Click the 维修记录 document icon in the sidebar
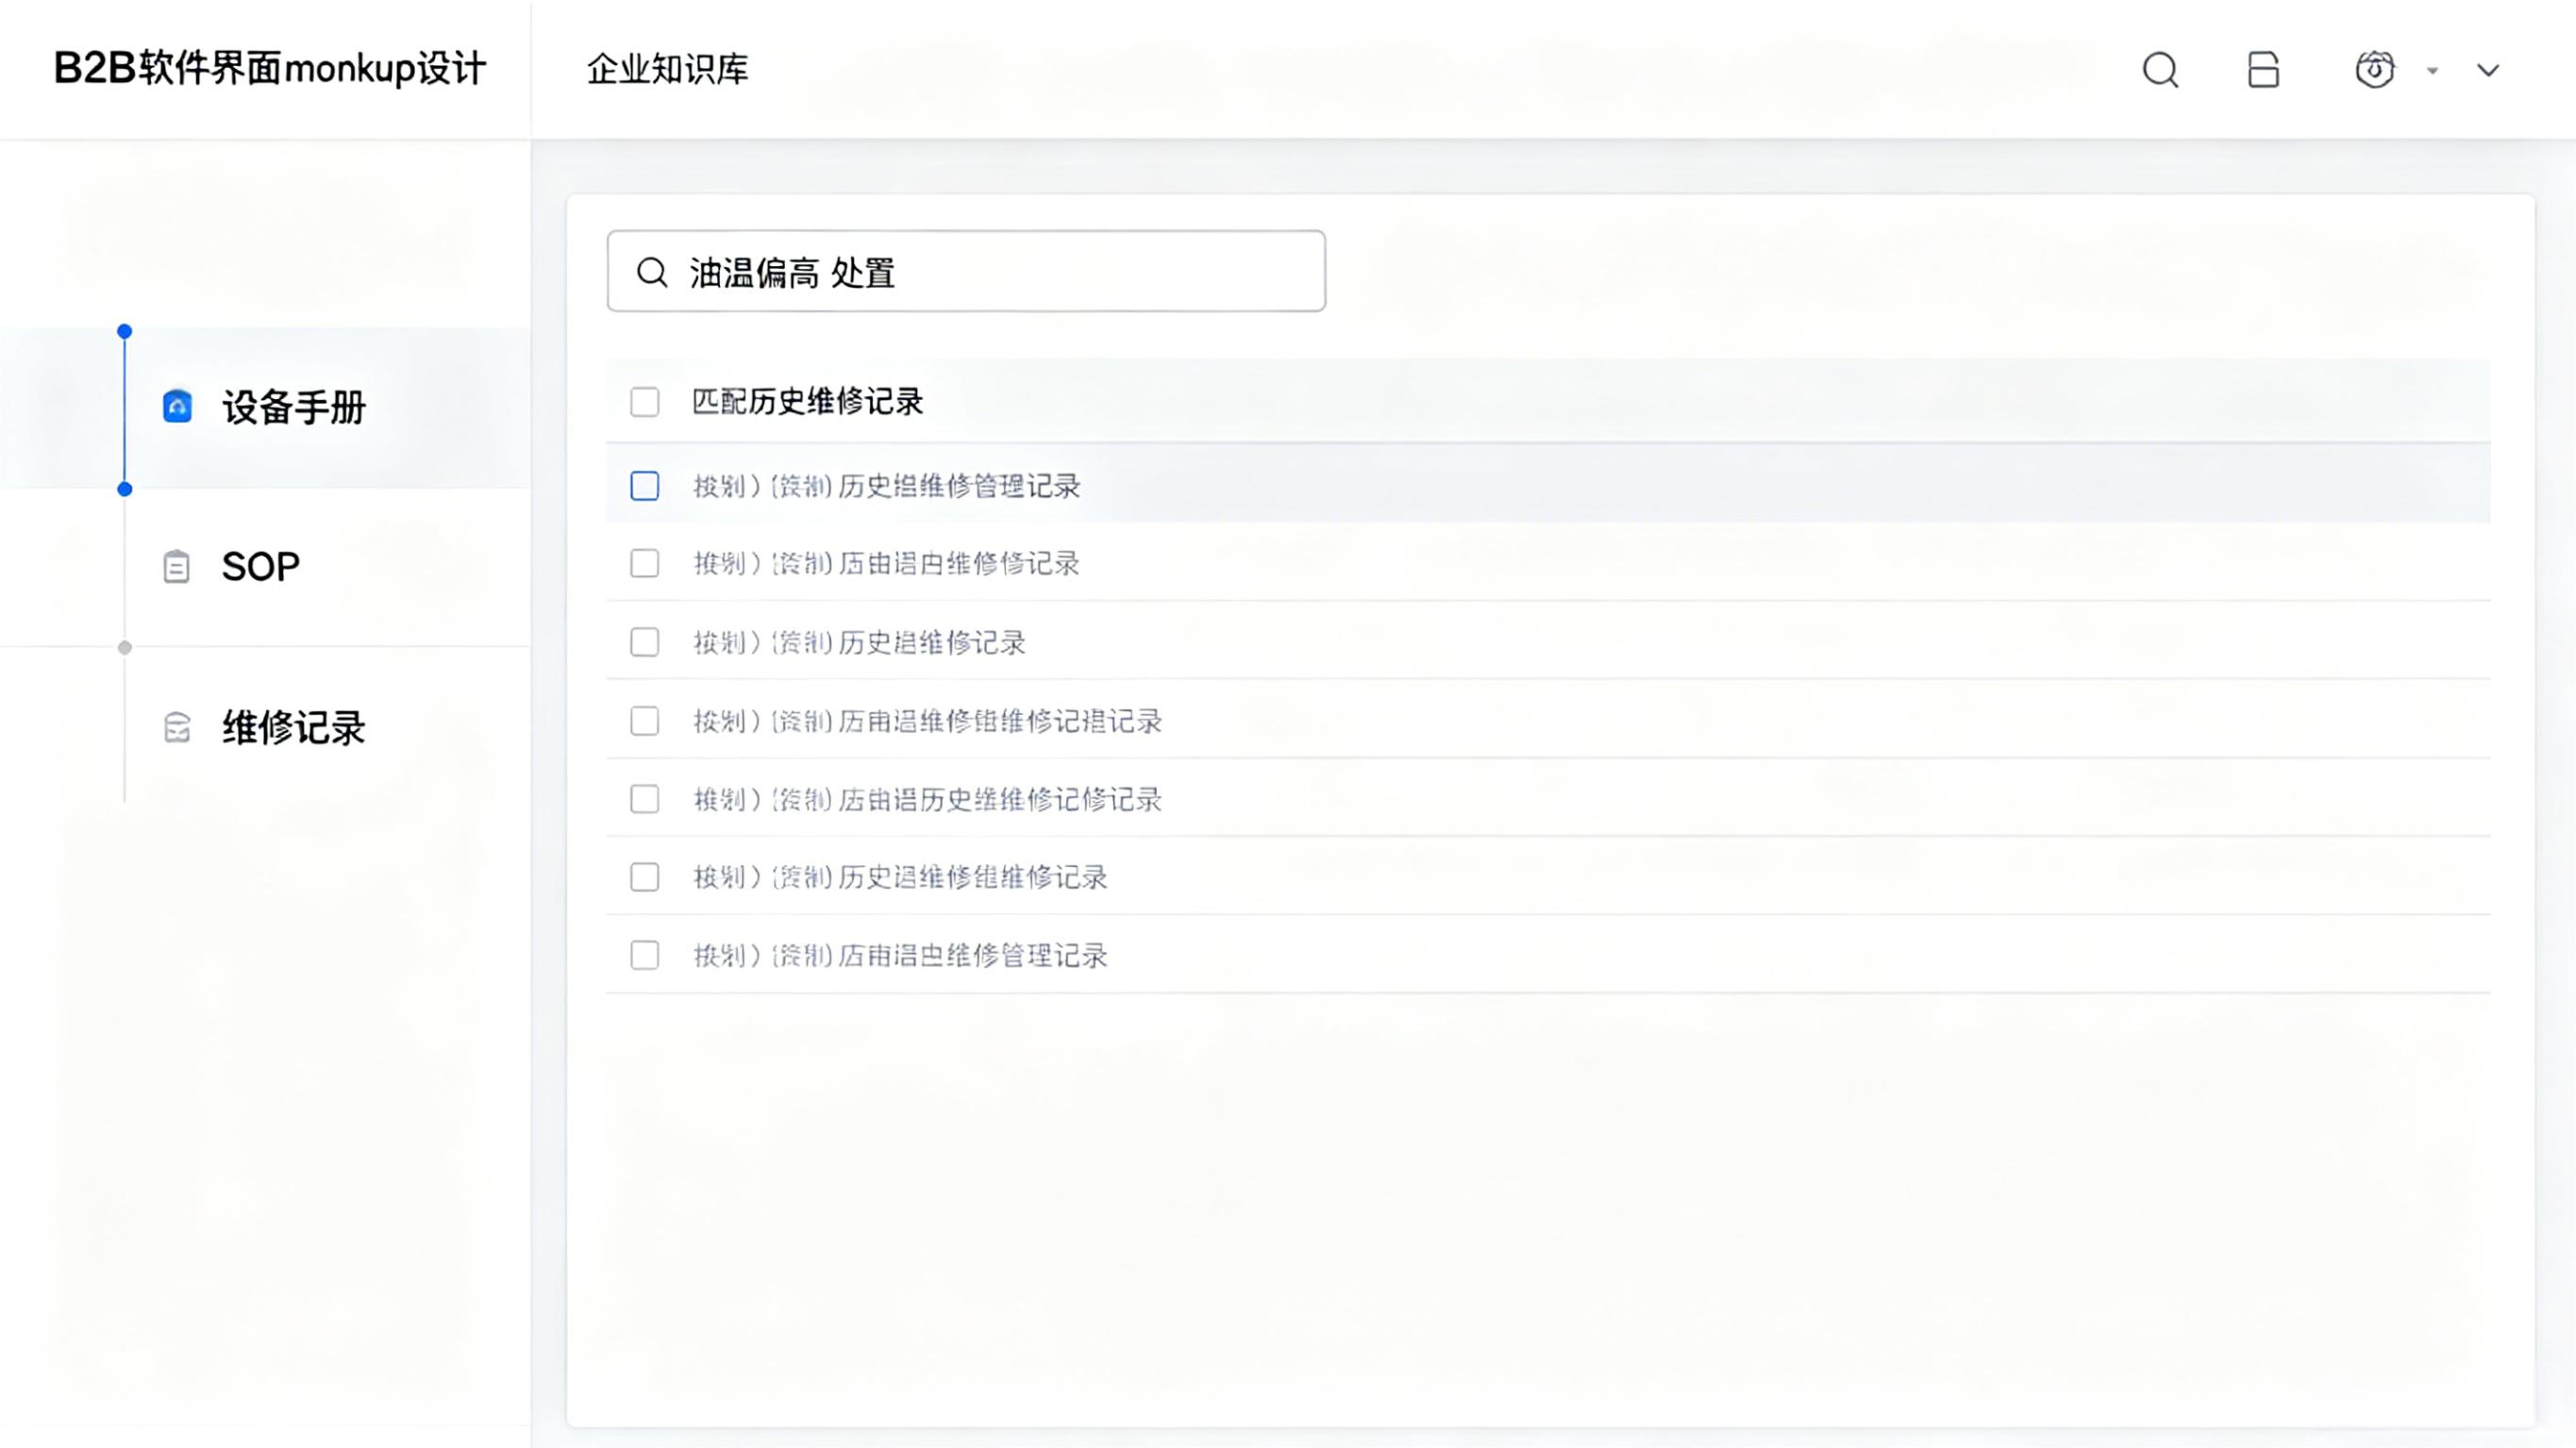 177,727
